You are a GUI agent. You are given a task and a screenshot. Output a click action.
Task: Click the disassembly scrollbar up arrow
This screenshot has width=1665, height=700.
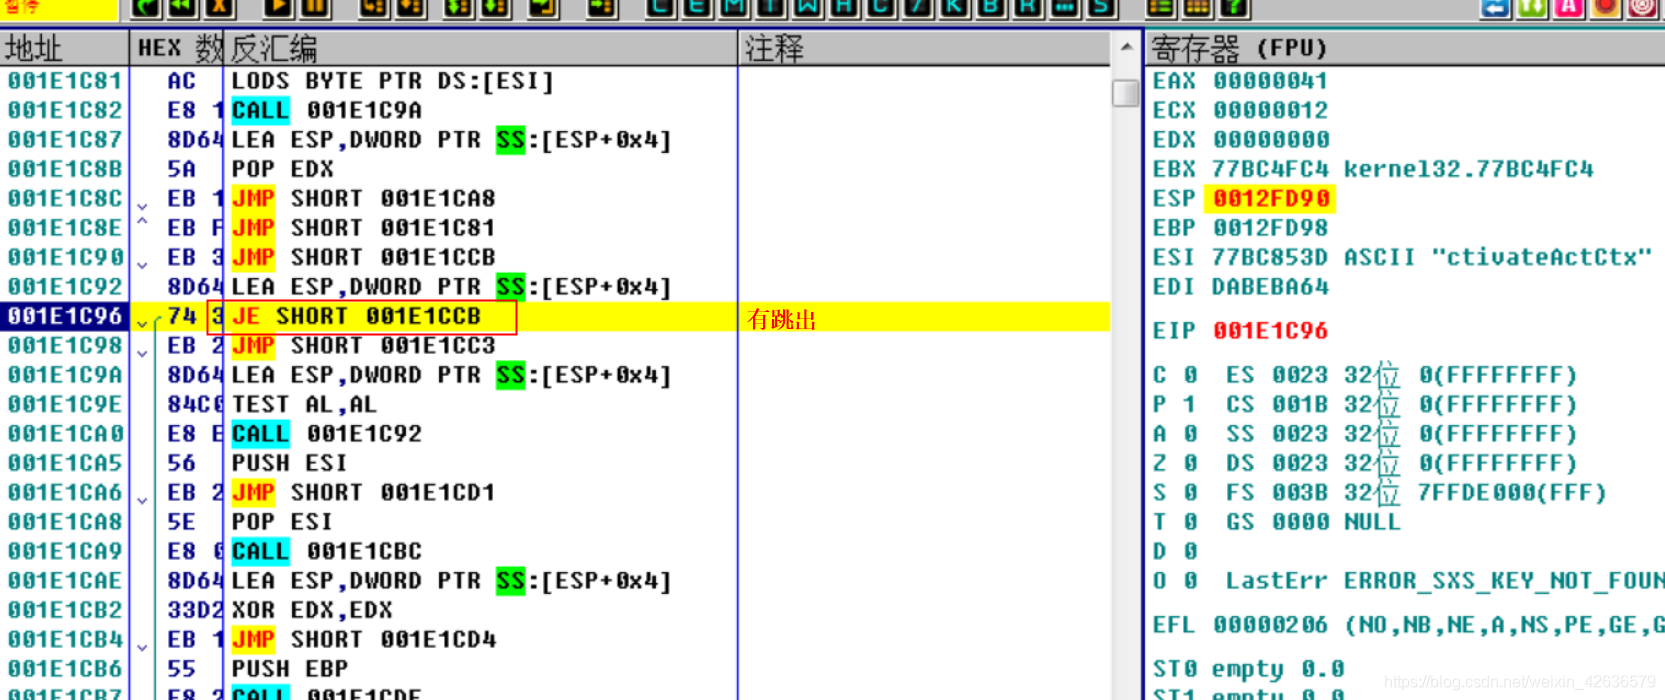point(1126,48)
